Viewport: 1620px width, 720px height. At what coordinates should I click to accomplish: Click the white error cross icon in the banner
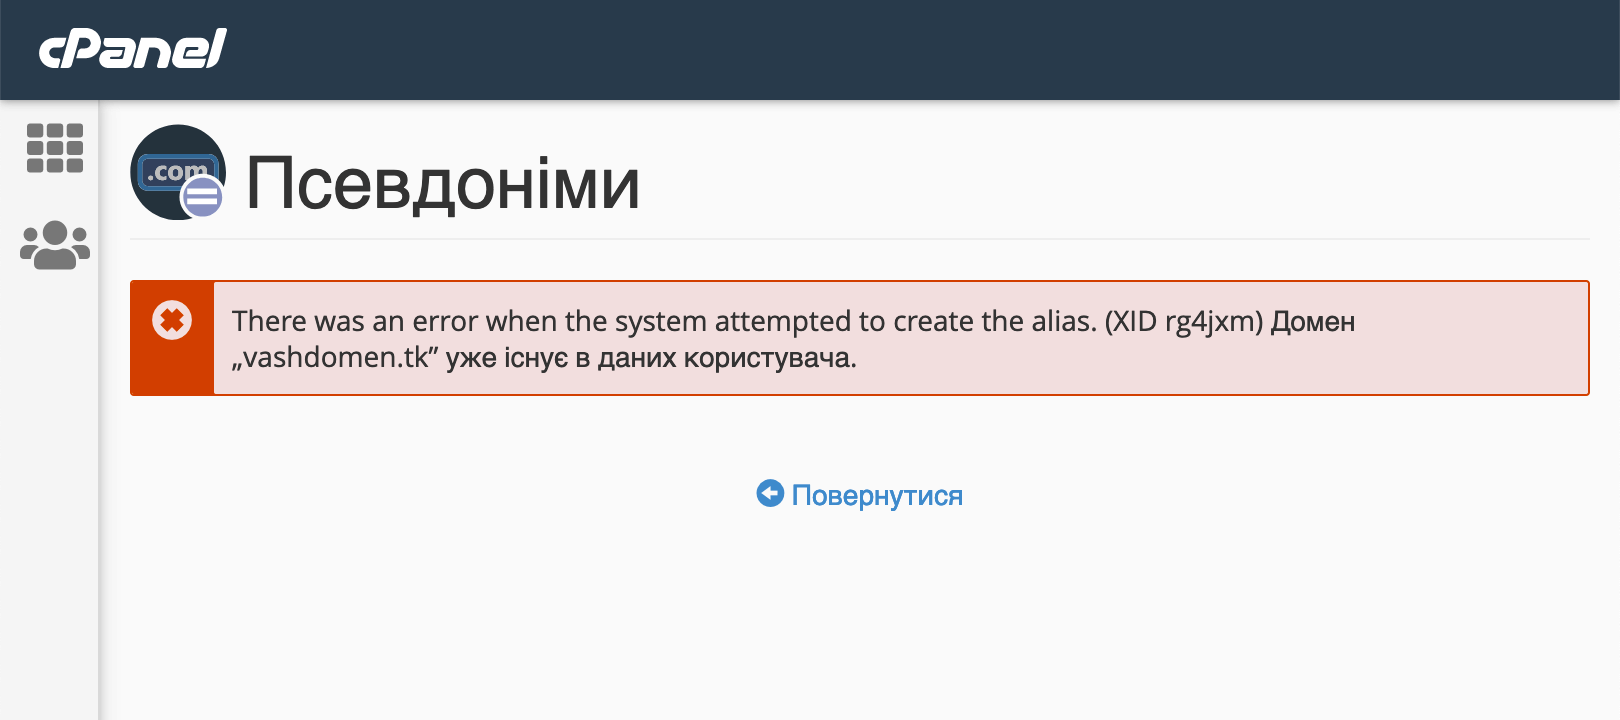tap(172, 320)
